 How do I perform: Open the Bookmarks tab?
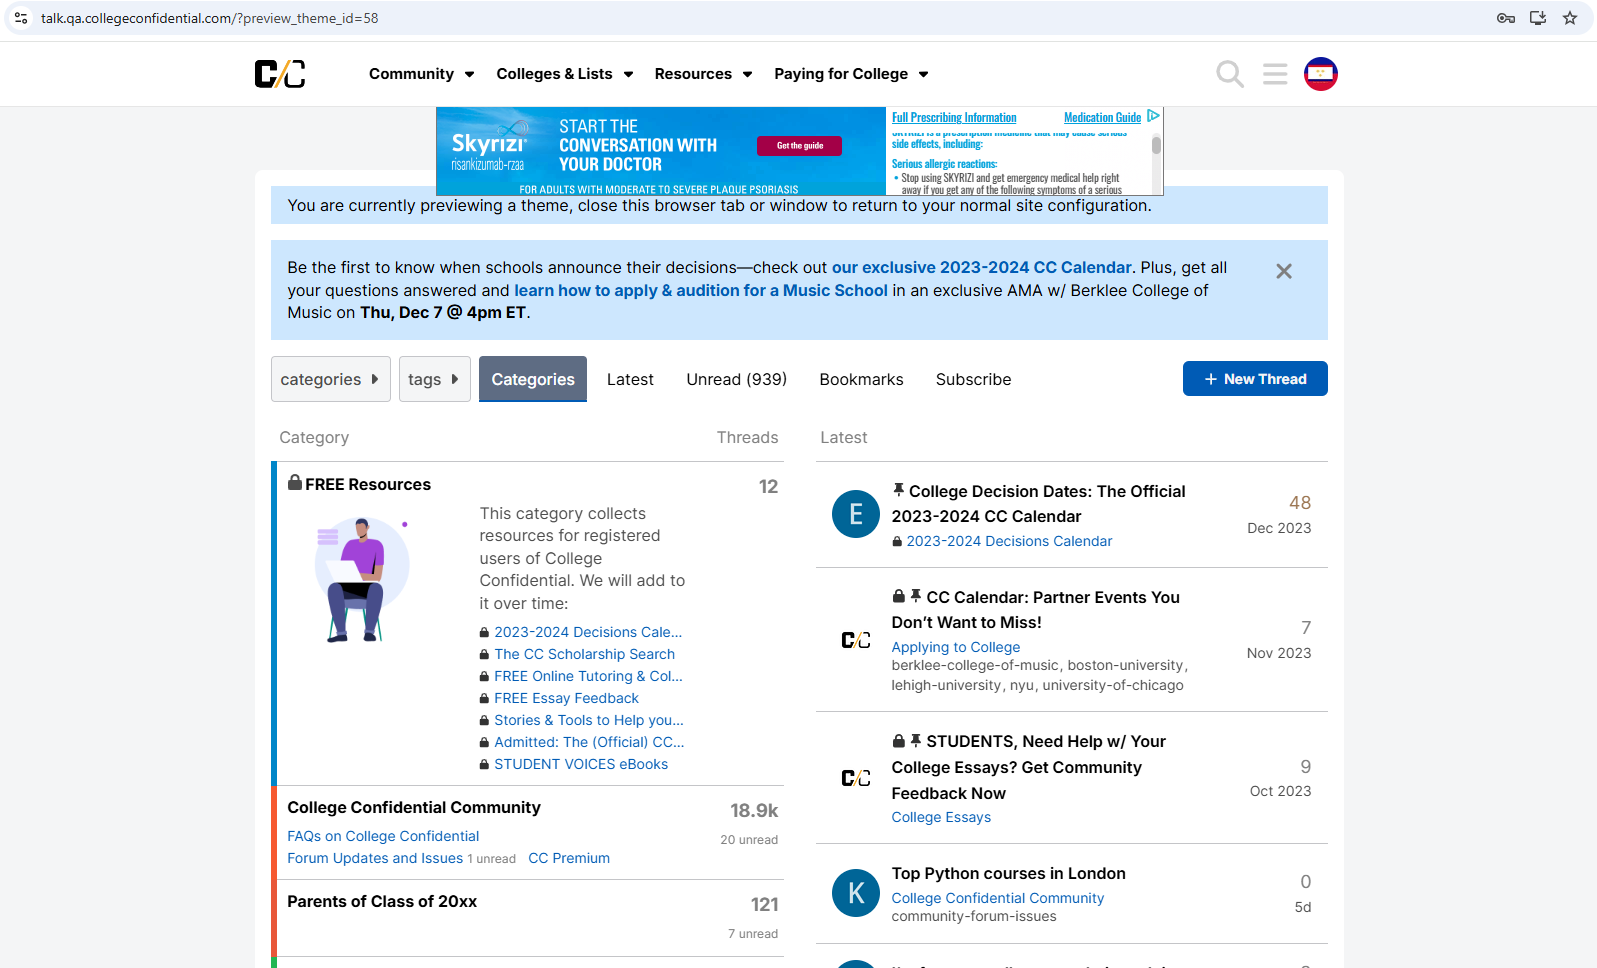coord(862,379)
